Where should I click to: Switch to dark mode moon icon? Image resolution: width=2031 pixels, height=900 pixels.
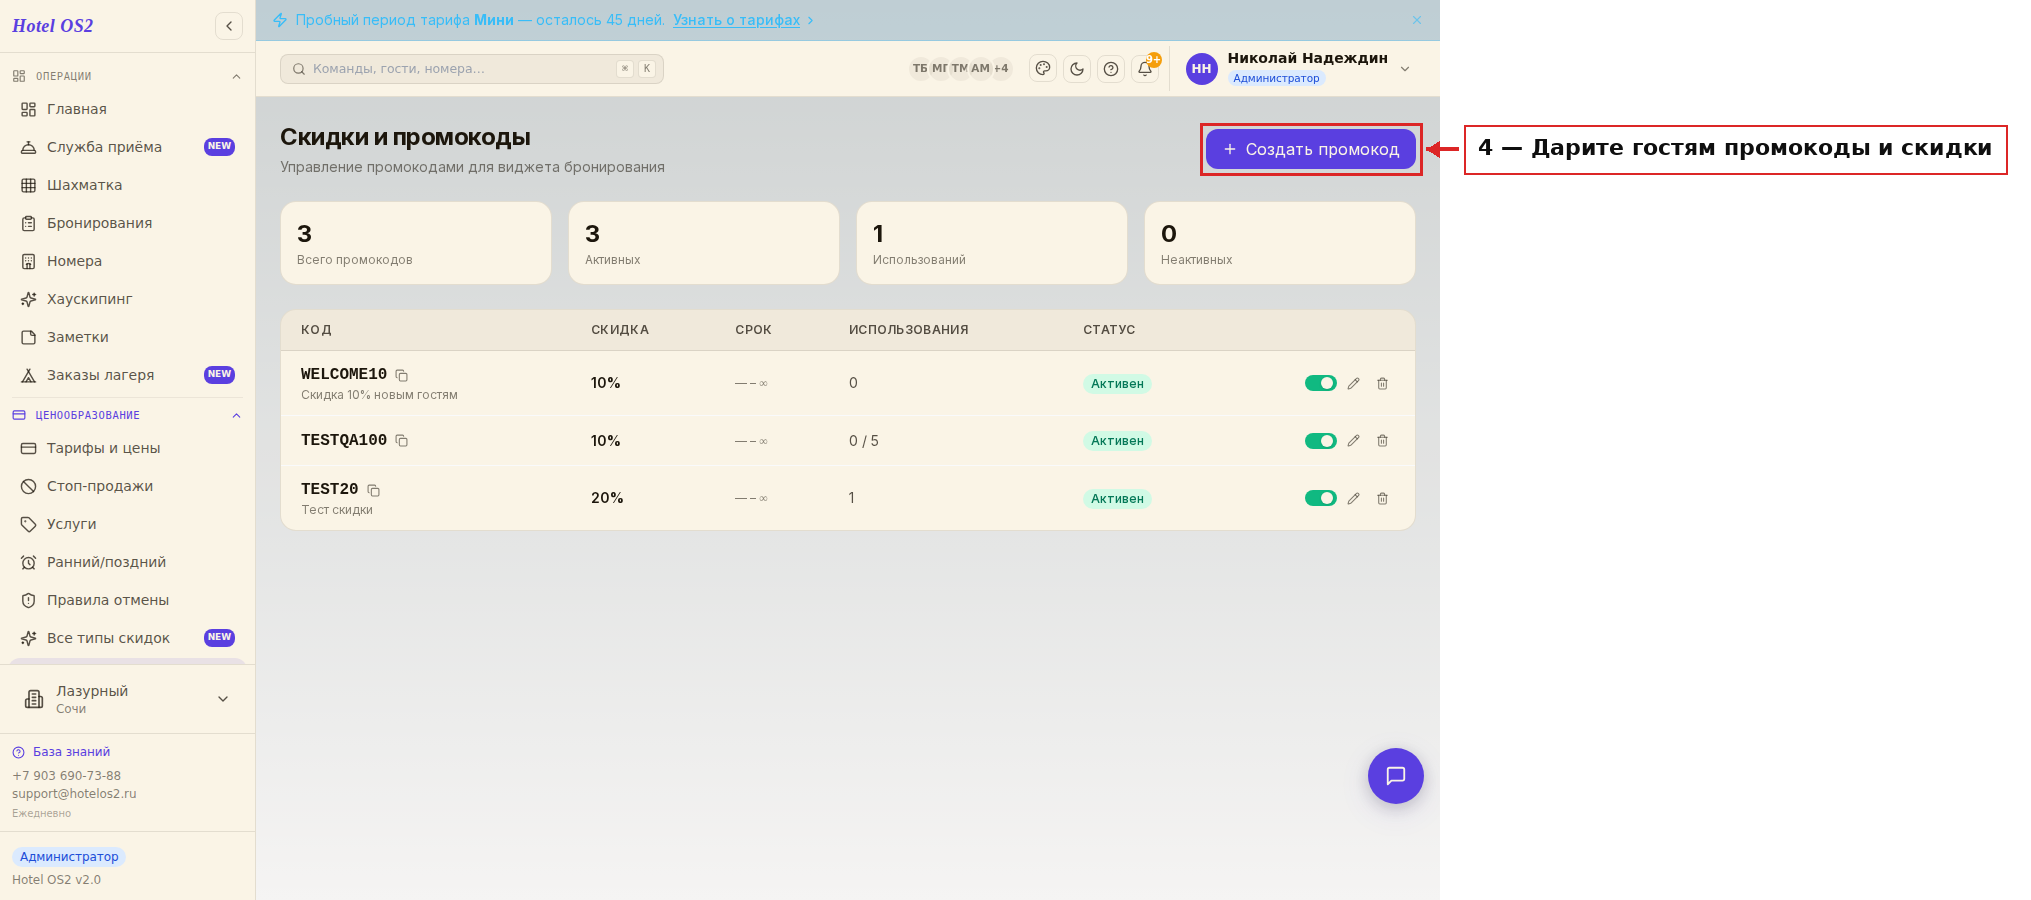click(x=1077, y=69)
